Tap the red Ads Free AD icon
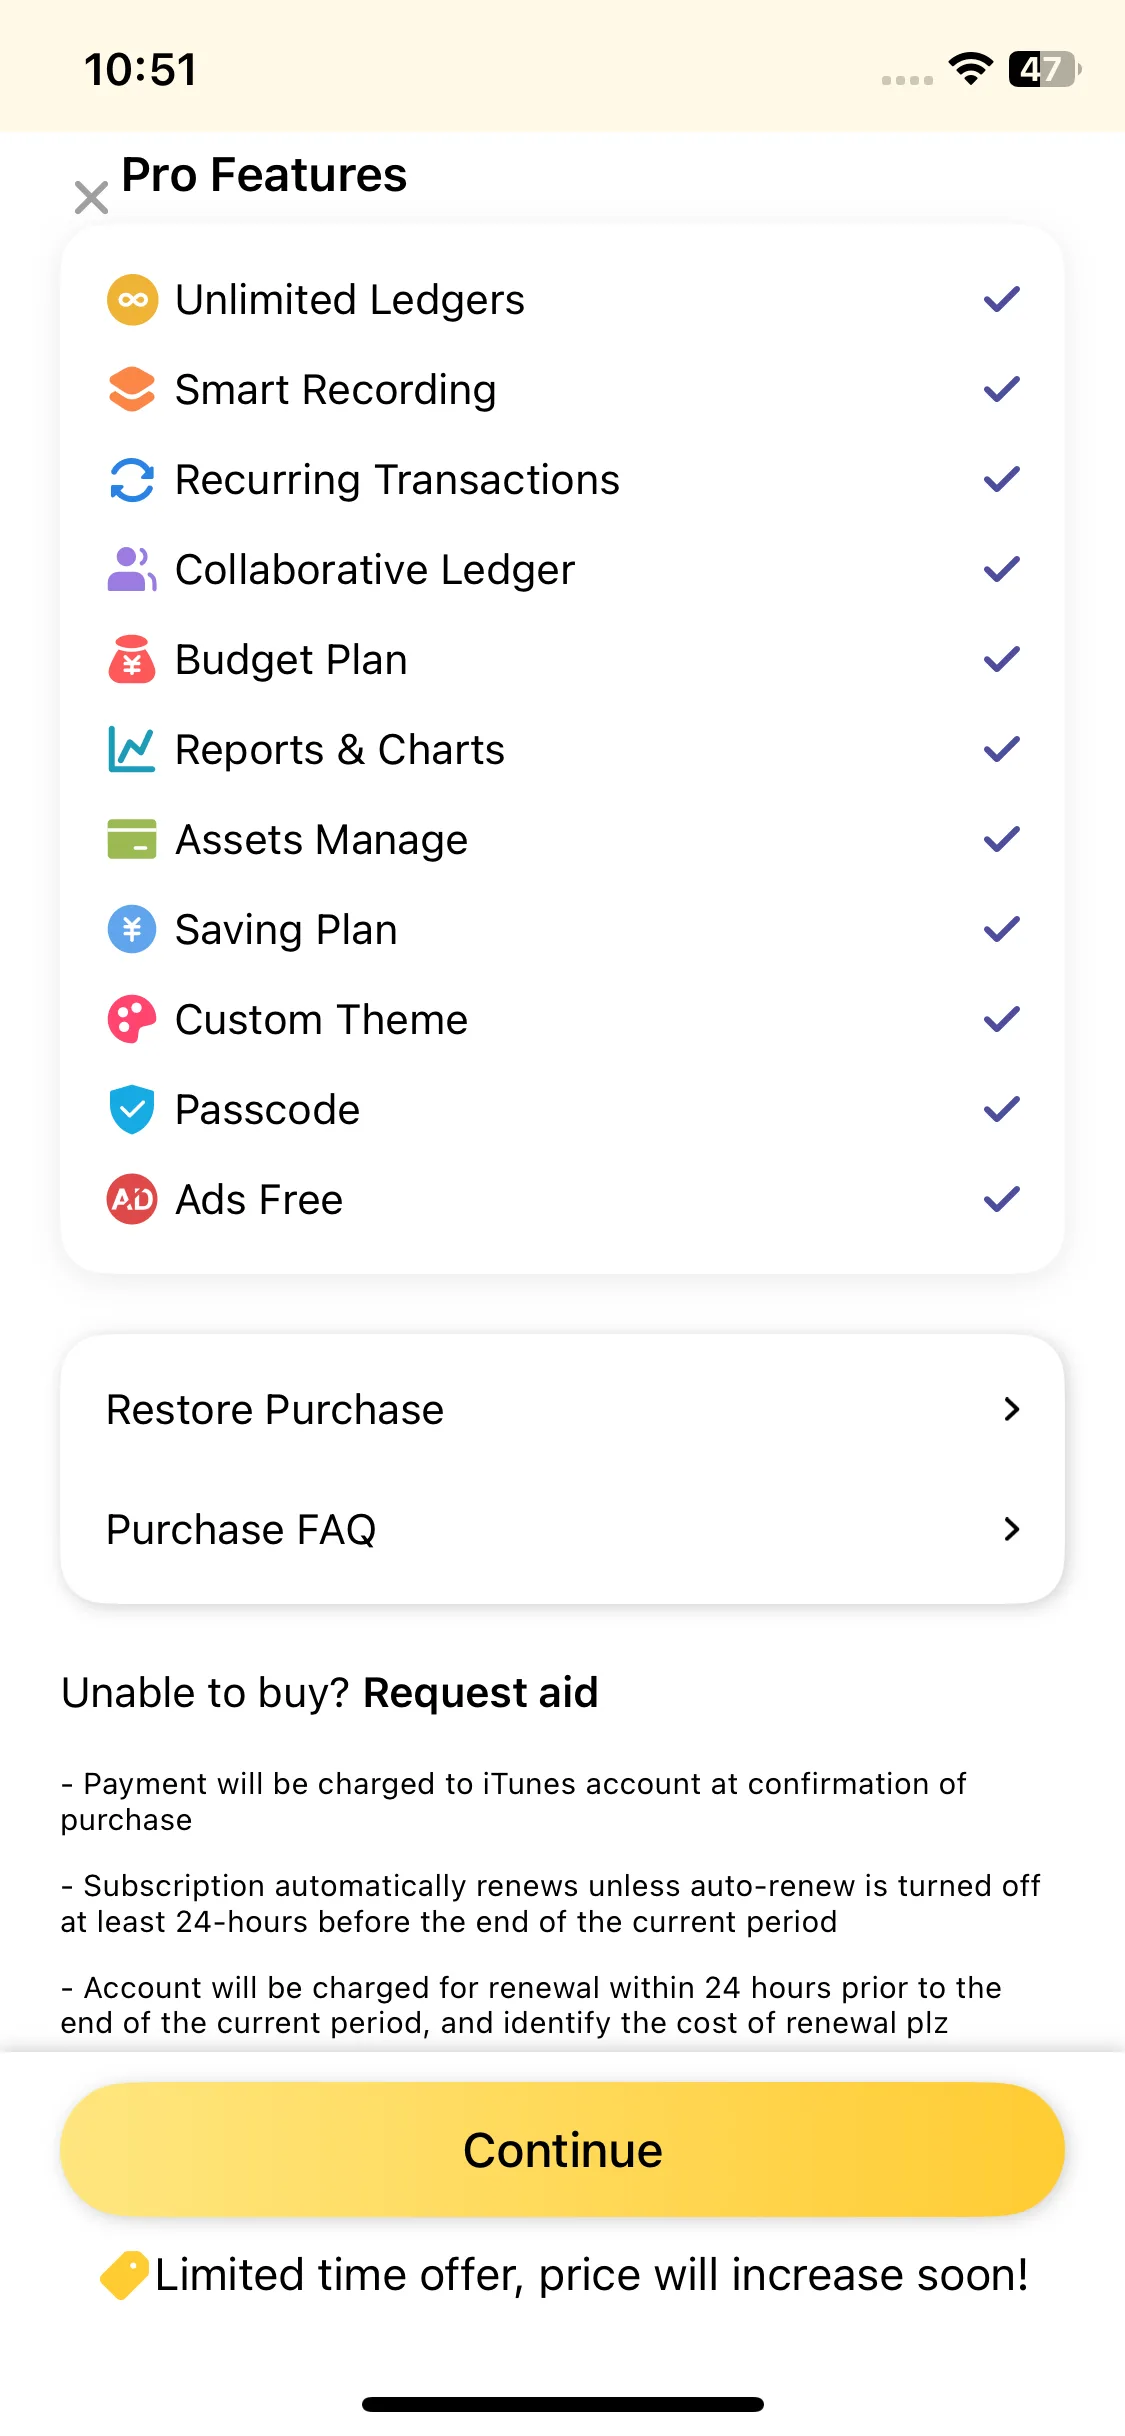This screenshot has height=2436, width=1125. pos(132,1199)
